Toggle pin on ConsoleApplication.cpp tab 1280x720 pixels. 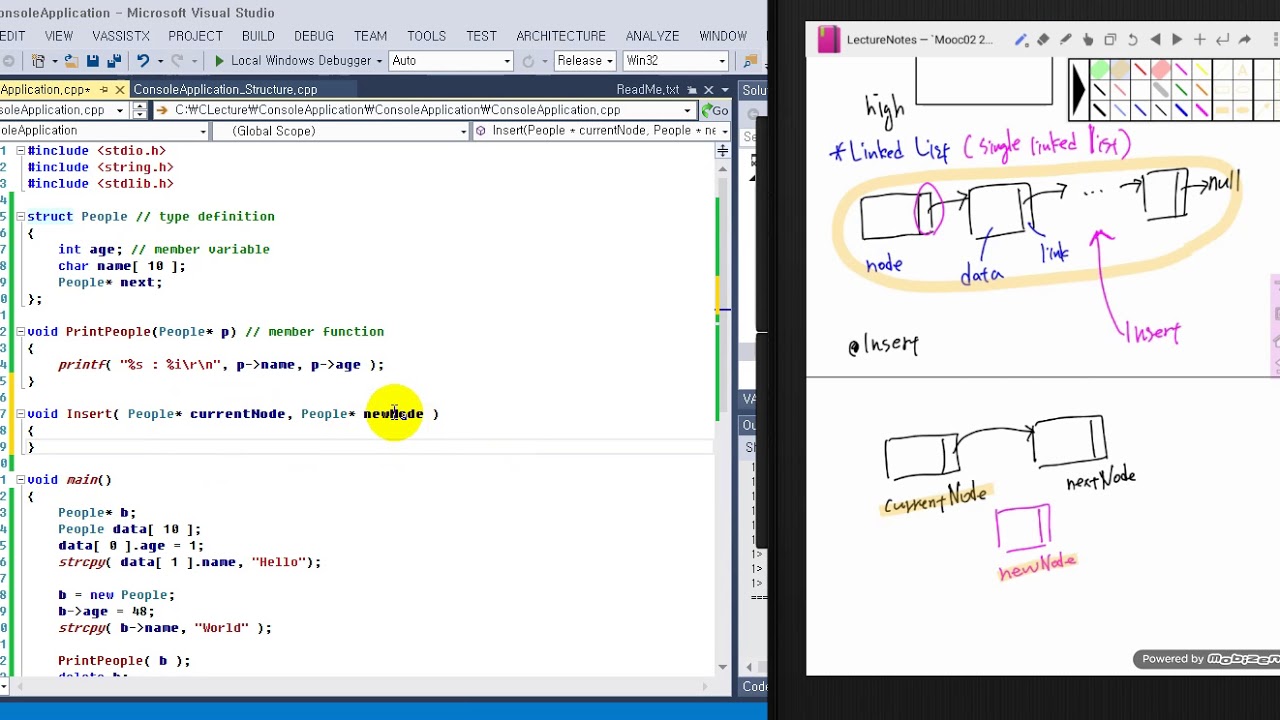[x=104, y=90]
